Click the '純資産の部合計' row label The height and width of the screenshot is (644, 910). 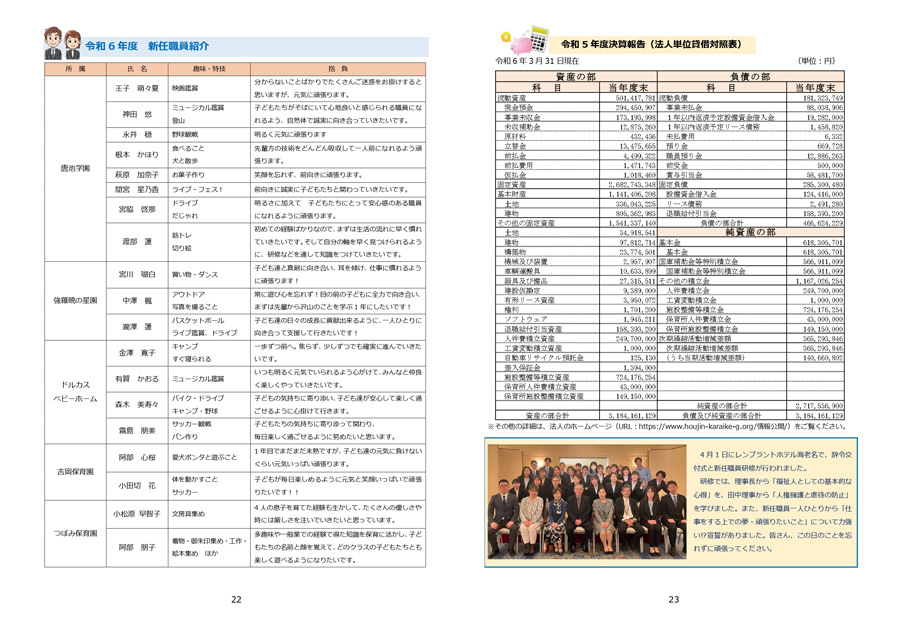(x=721, y=406)
